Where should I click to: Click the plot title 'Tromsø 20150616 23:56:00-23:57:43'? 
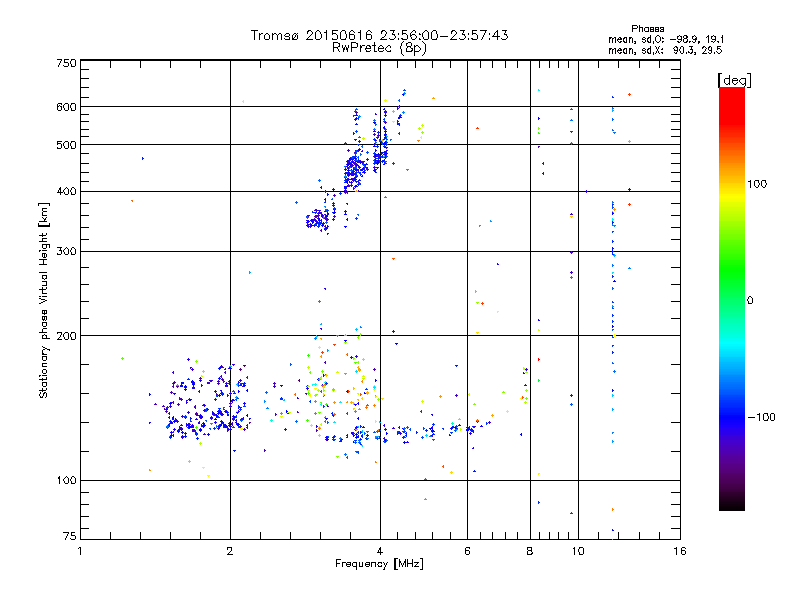[x=379, y=35]
